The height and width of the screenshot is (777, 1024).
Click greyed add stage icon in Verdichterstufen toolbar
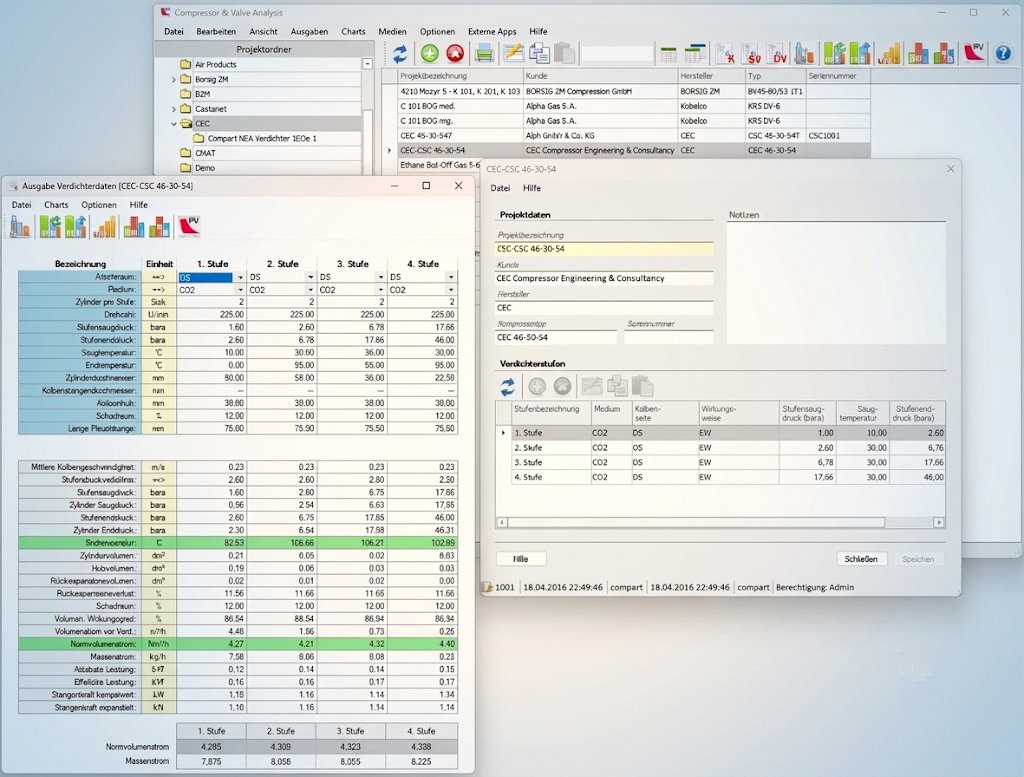click(537, 387)
